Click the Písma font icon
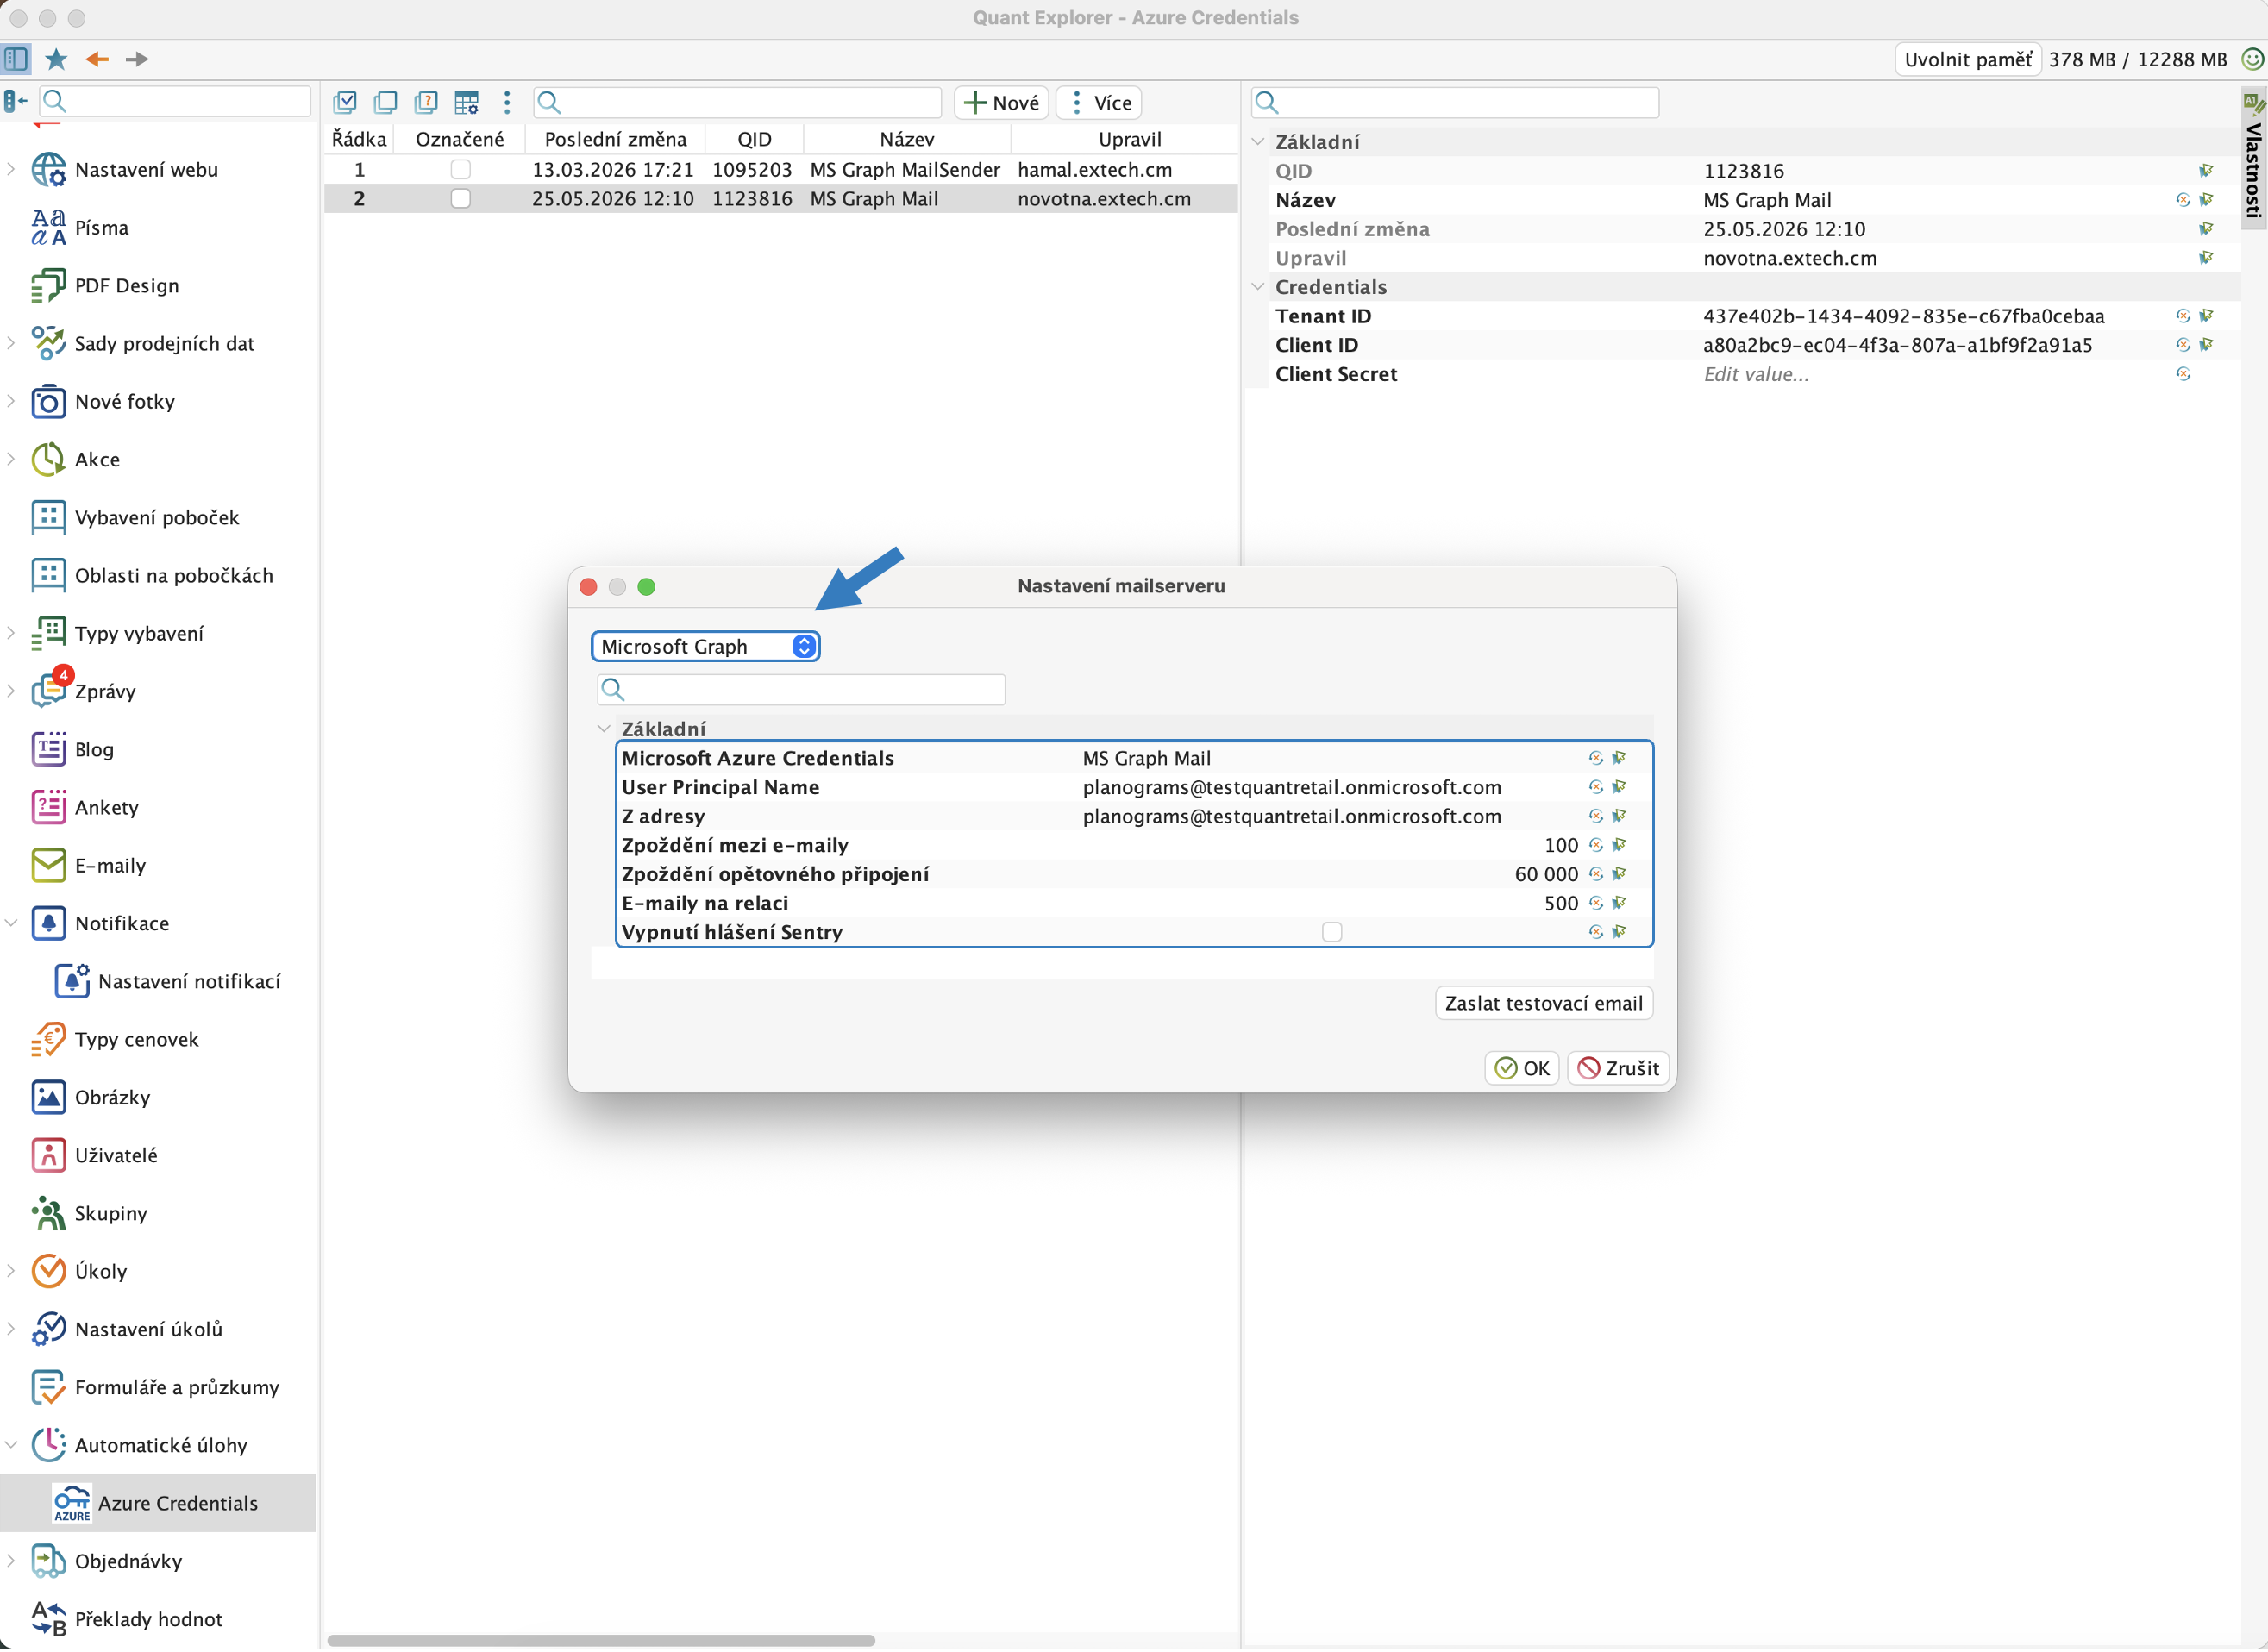This screenshot has width=2268, height=1652. pos(48,228)
